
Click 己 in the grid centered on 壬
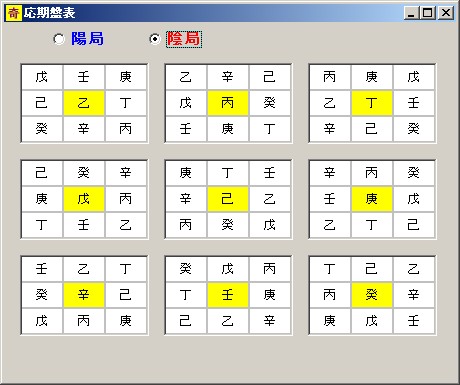point(186,321)
